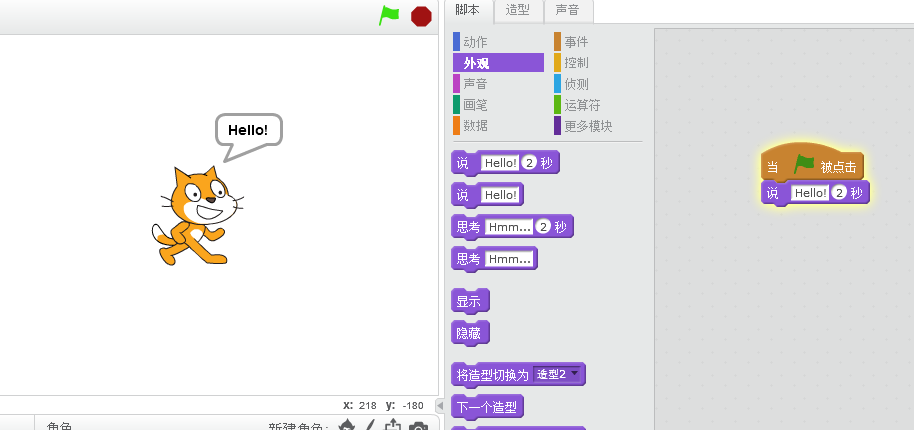The image size is (914, 430).
Task: Click the palette 说 Hello! block without seconds
Action: pos(487,195)
